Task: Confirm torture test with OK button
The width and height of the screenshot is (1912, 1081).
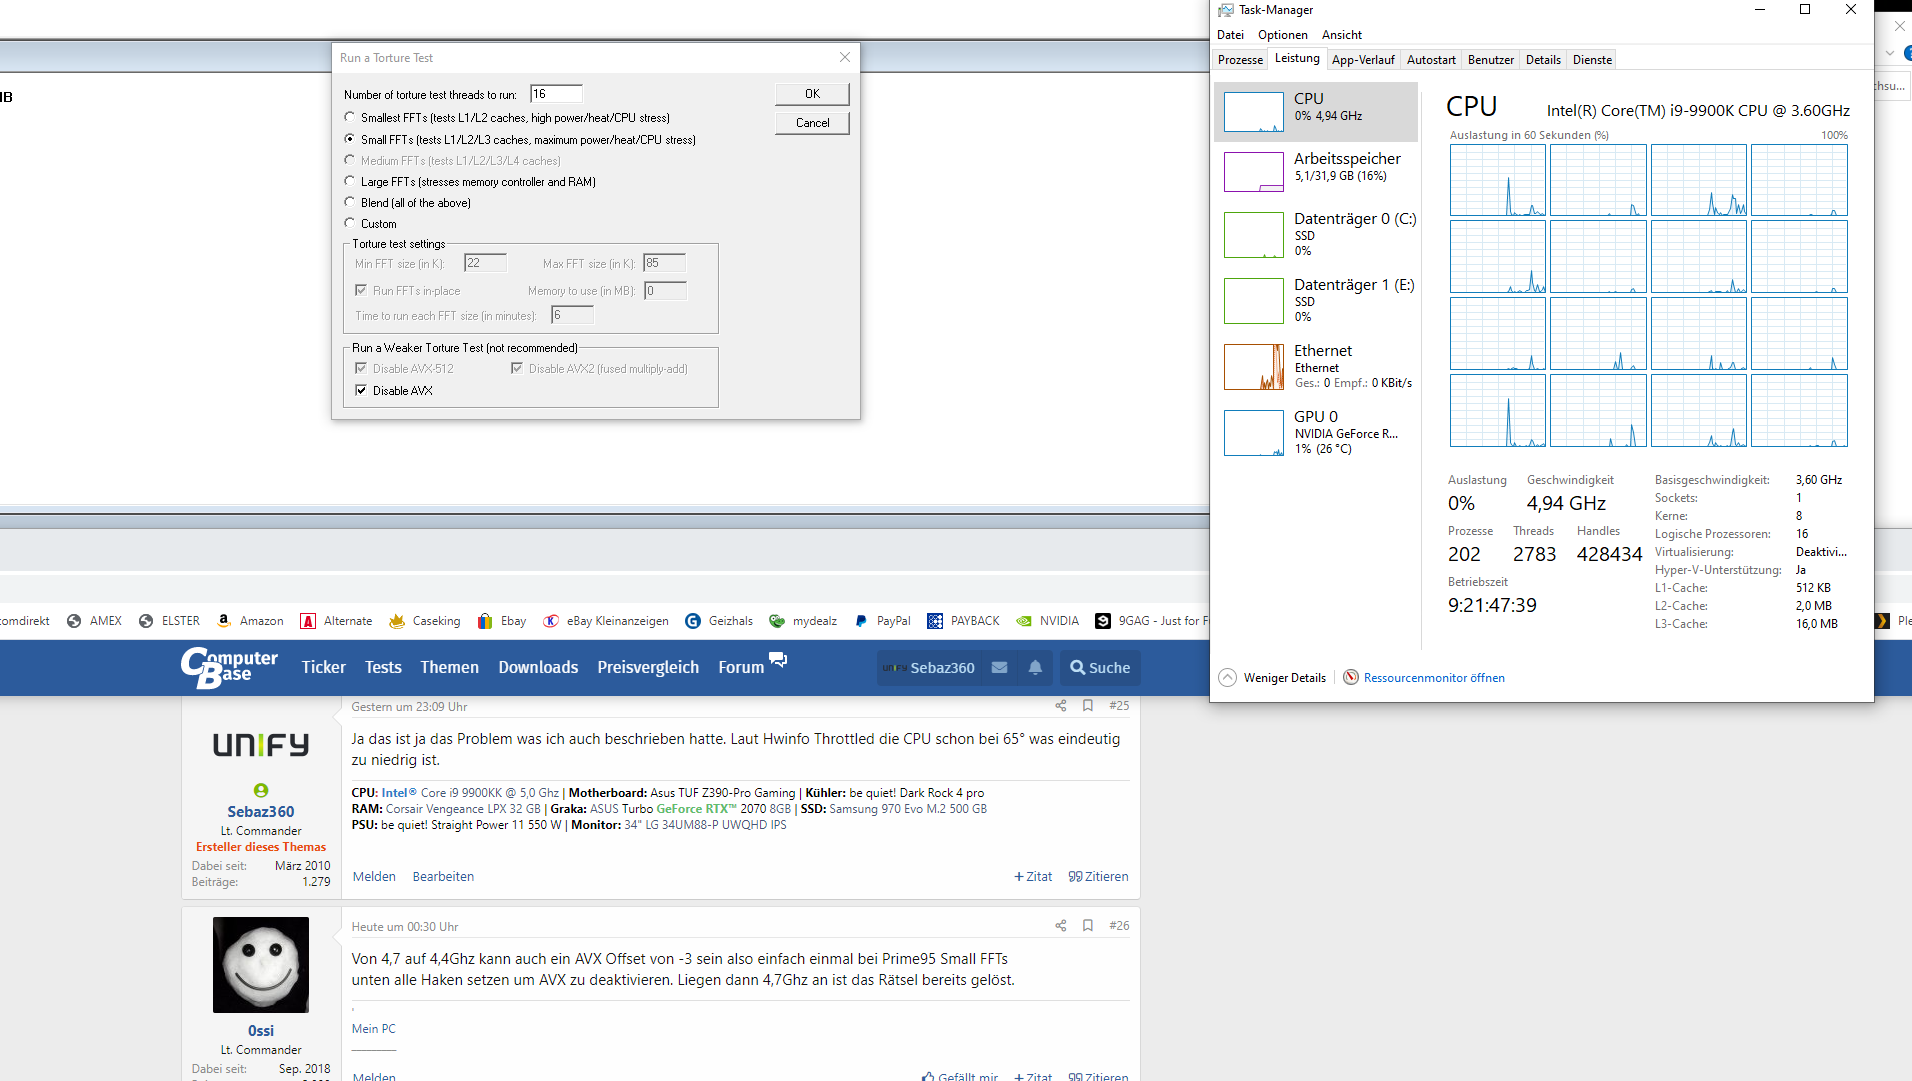Action: click(x=812, y=94)
